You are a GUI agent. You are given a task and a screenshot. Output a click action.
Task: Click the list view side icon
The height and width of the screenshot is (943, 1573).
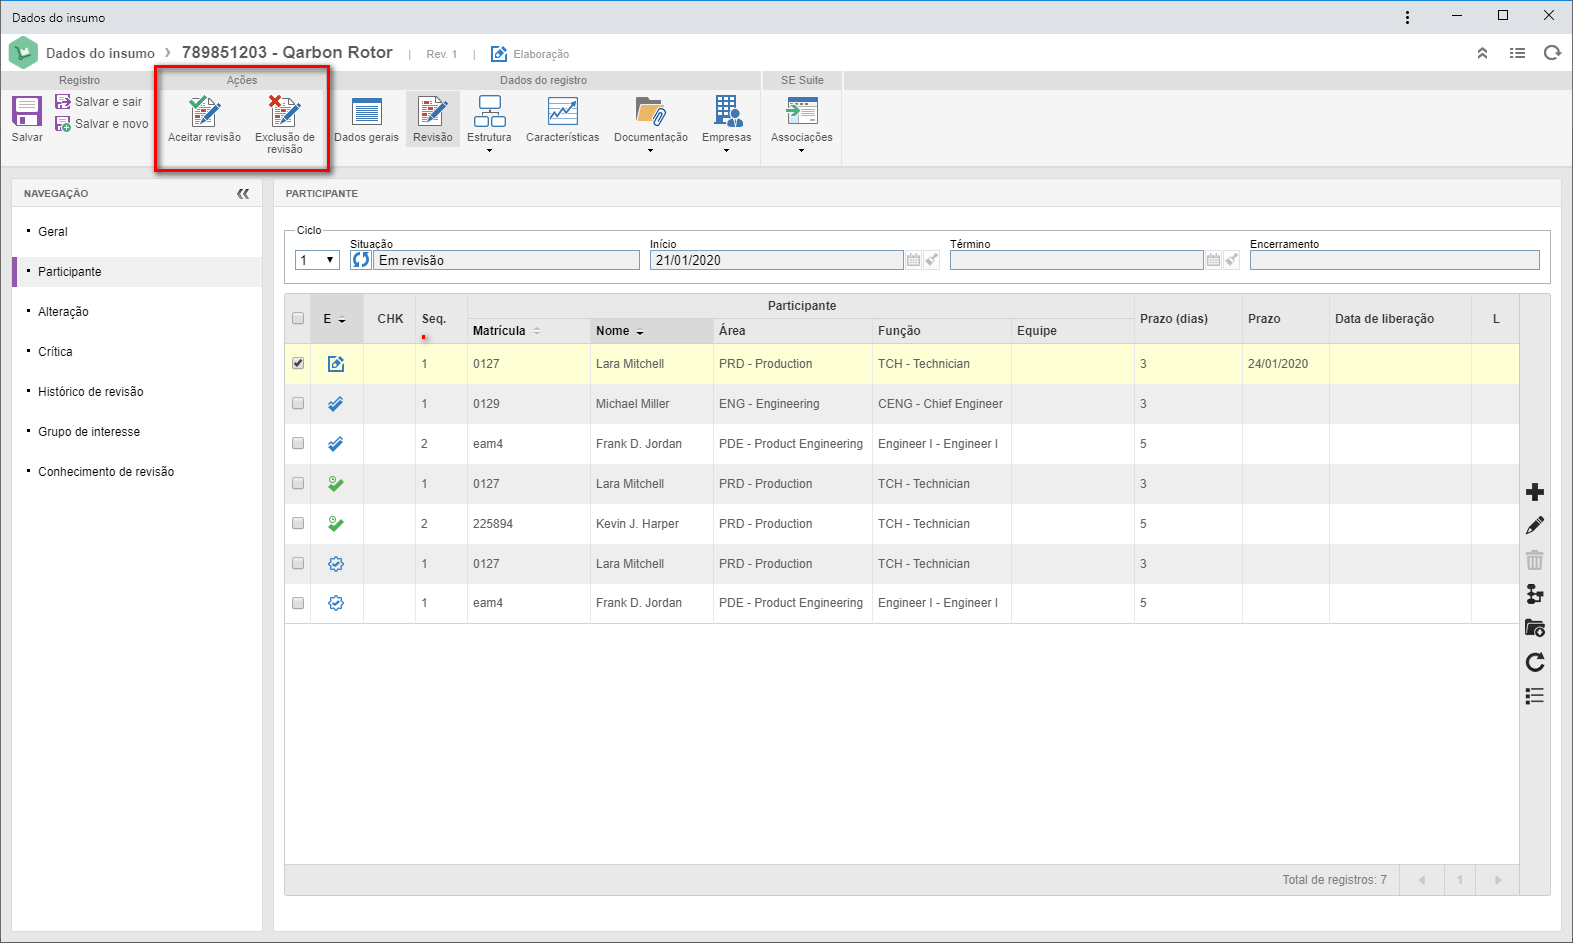[x=1535, y=696]
